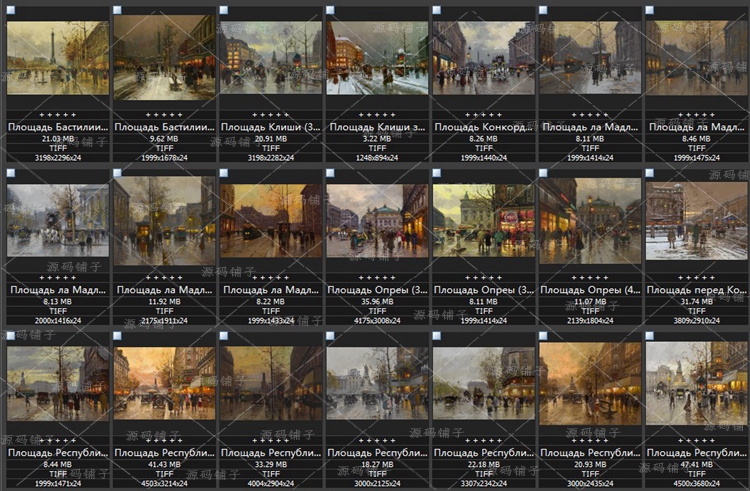Screen dimensions: 750x491
Task: Click the file name Площадь Клиши з...
Action: click(x=377, y=127)
